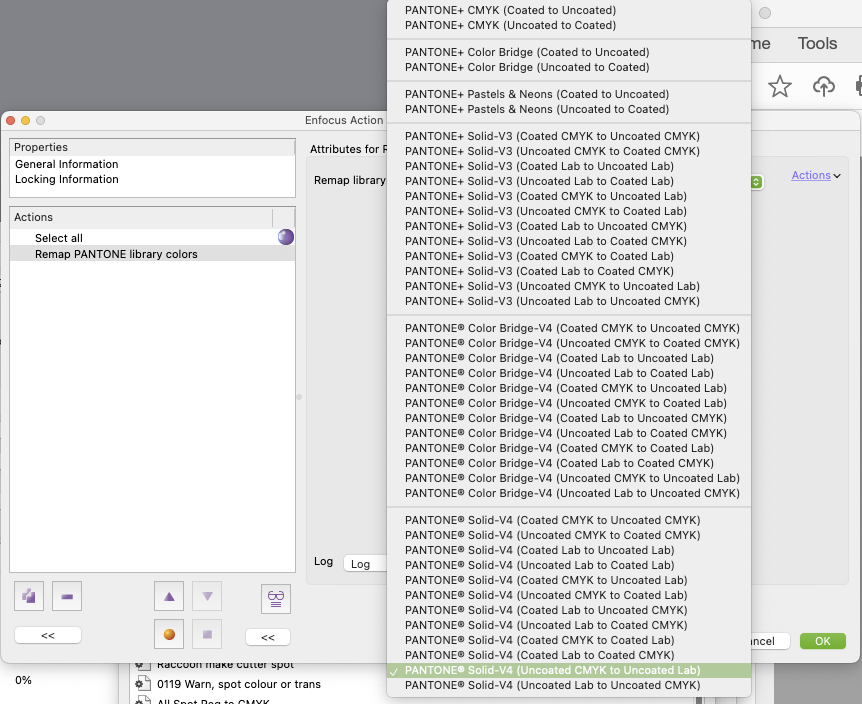Confirm the dialog with OK
This screenshot has height=704, width=862.
pyautogui.click(x=822, y=641)
